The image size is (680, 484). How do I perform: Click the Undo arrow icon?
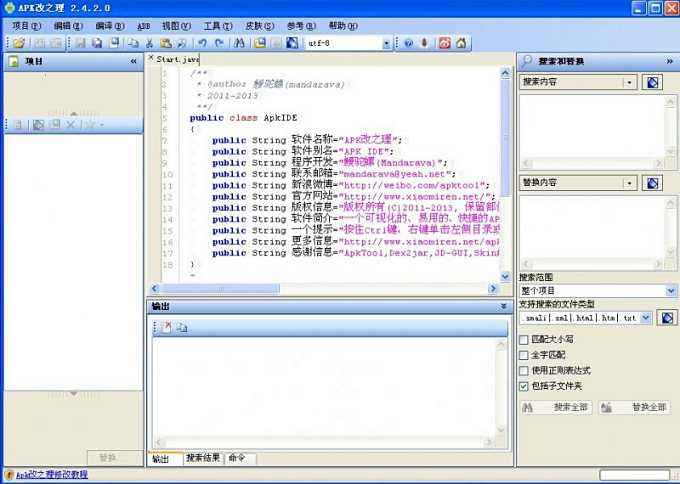click(x=203, y=43)
